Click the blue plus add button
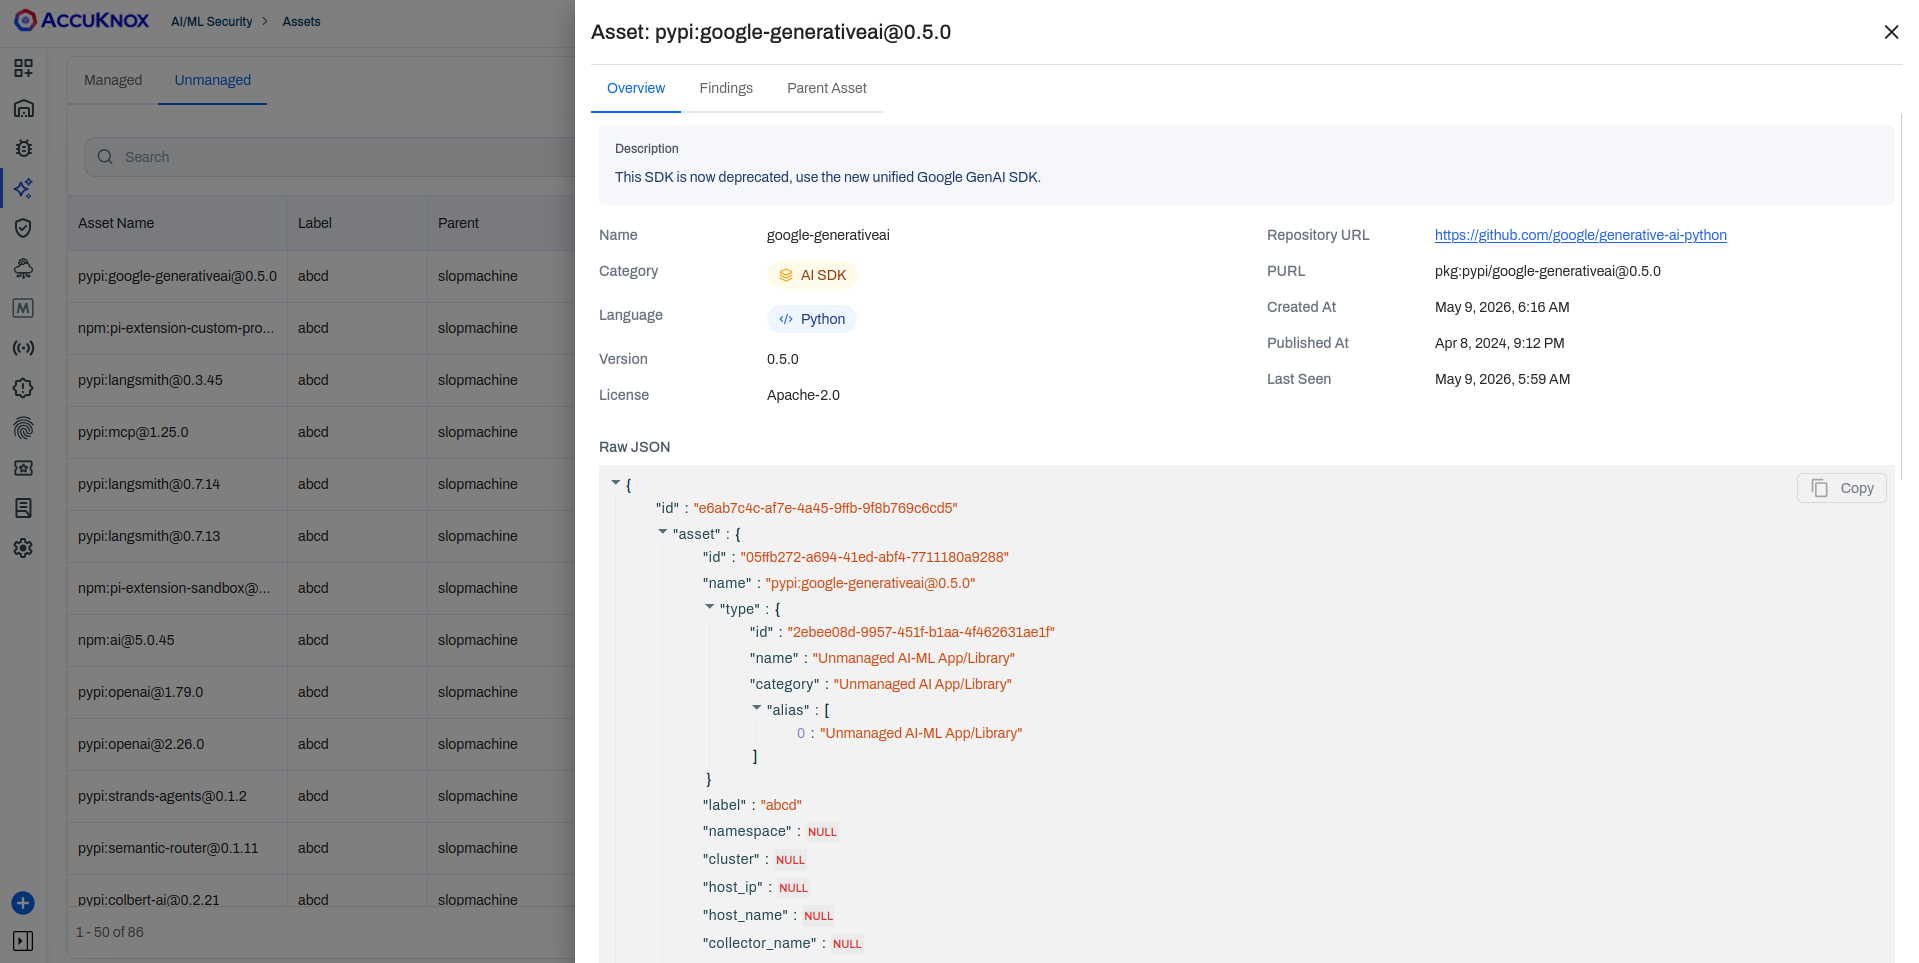The image size is (1919, 963). (23, 903)
